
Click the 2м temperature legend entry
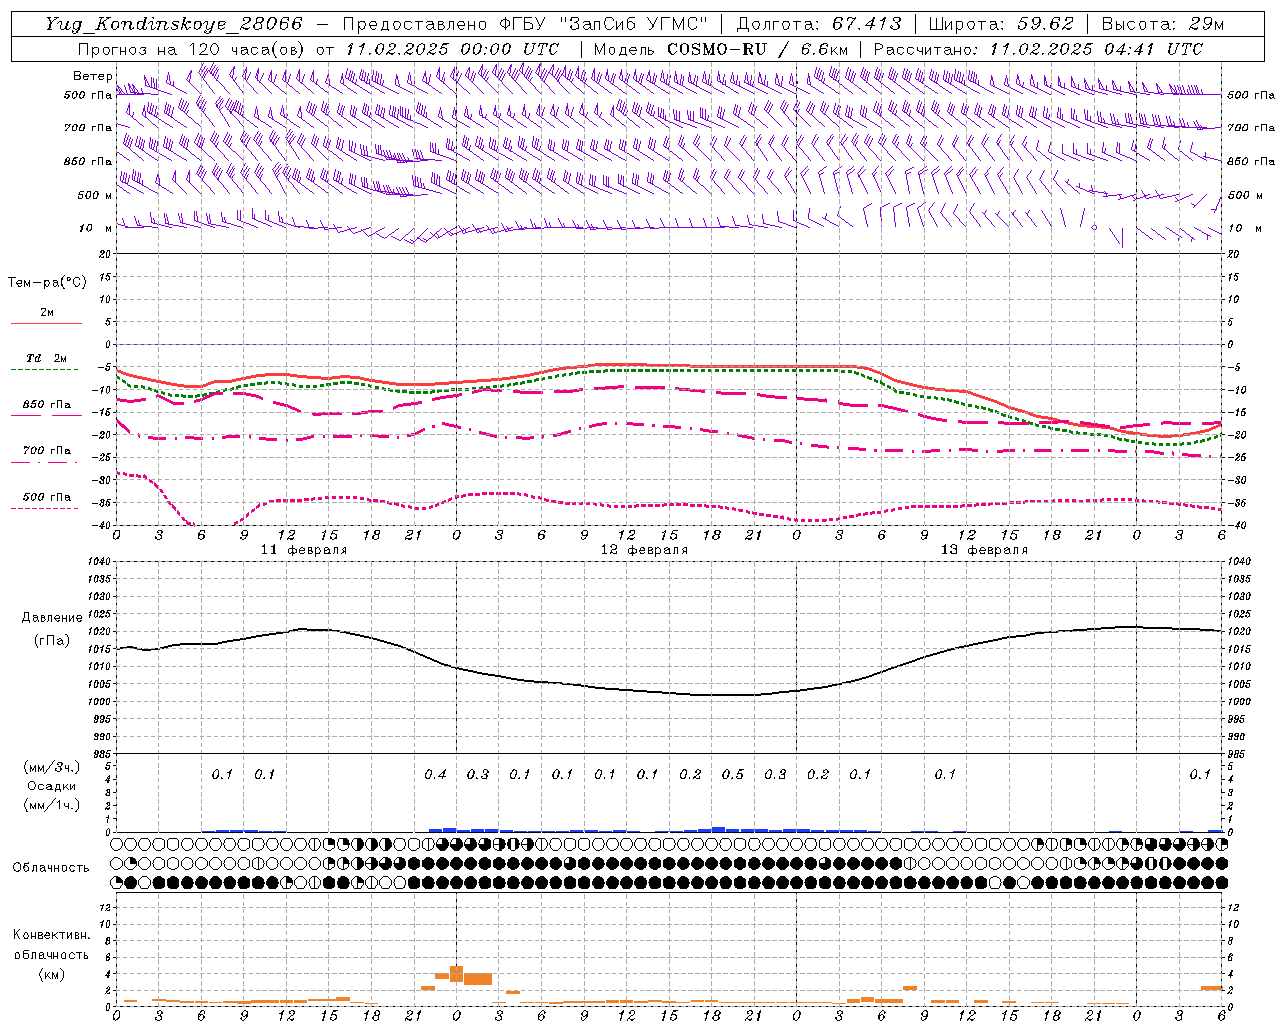point(46,313)
